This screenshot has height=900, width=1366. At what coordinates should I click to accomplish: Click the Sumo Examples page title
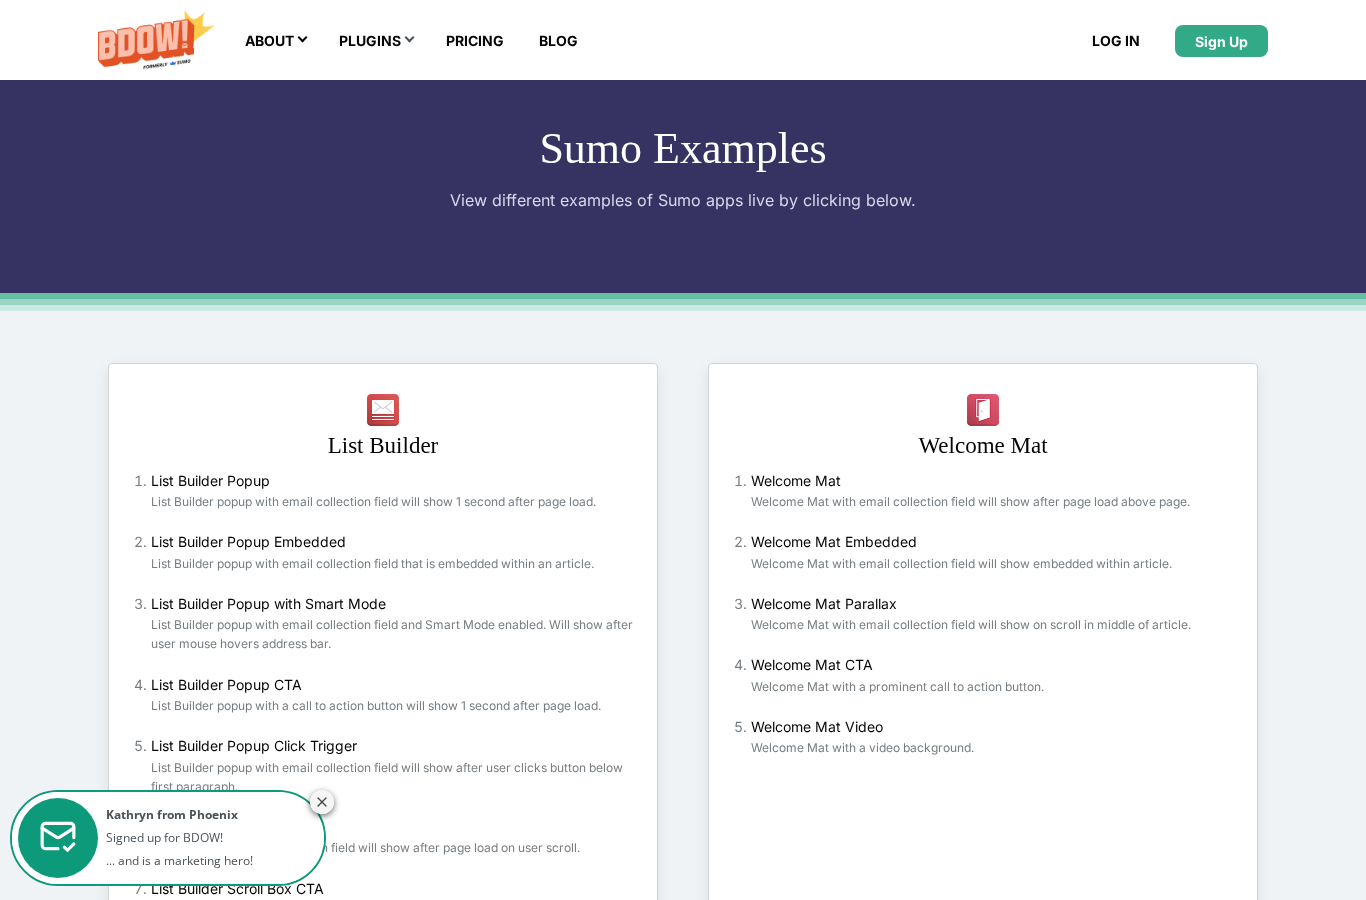click(x=683, y=149)
